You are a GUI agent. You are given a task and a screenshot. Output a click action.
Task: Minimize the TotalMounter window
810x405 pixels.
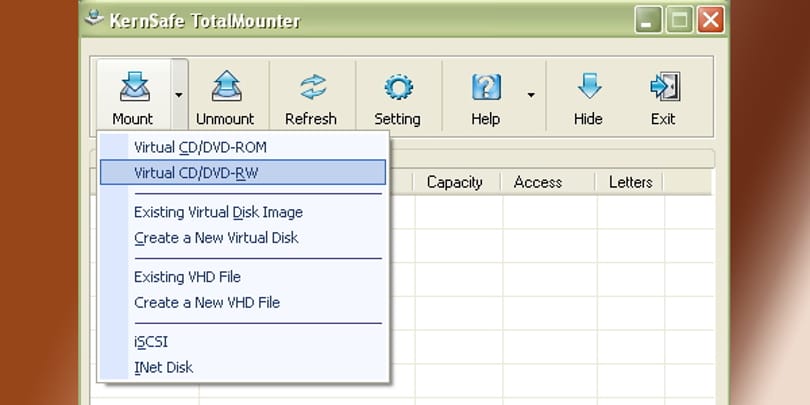(648, 20)
